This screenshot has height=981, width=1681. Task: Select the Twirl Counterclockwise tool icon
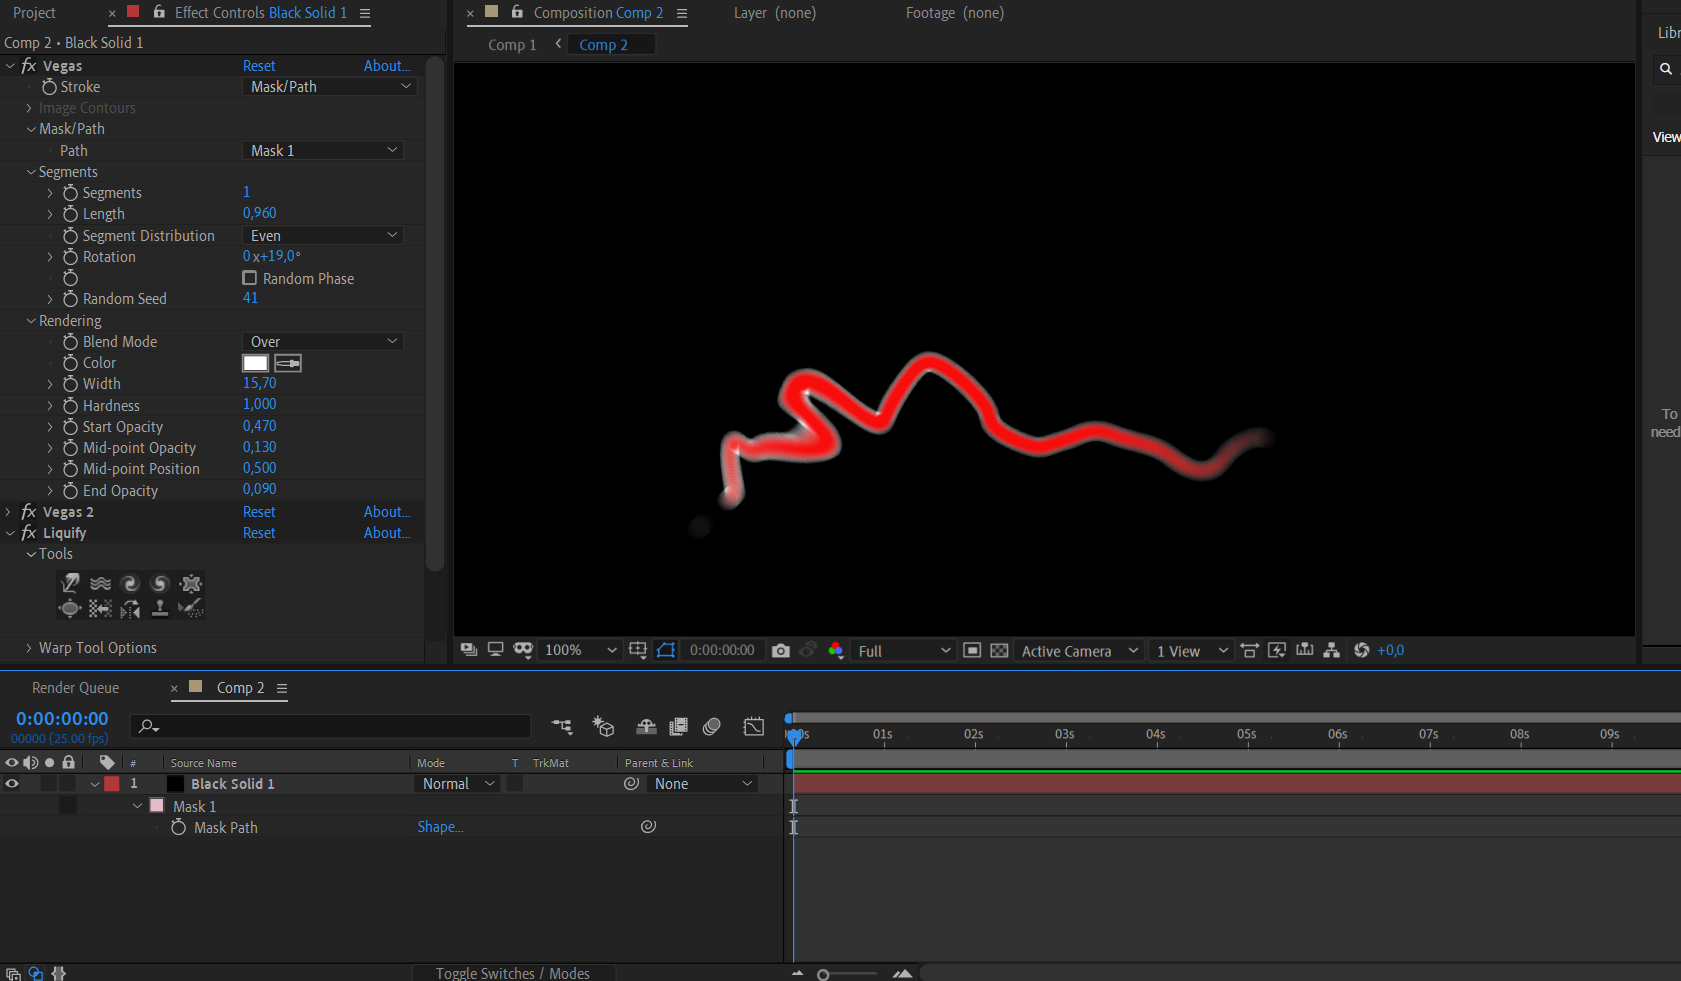[x=160, y=584]
